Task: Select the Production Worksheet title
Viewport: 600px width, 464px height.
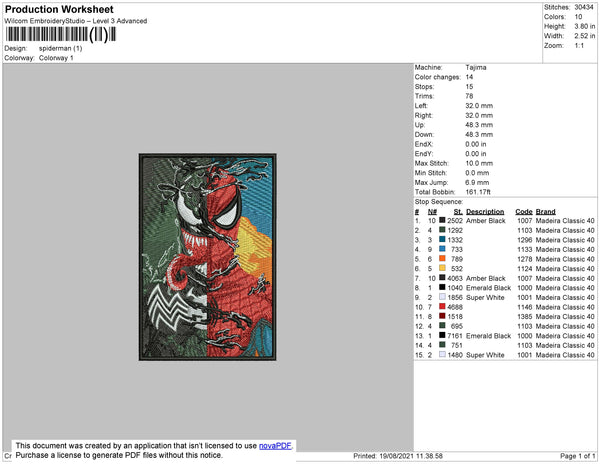Action: 59,10
